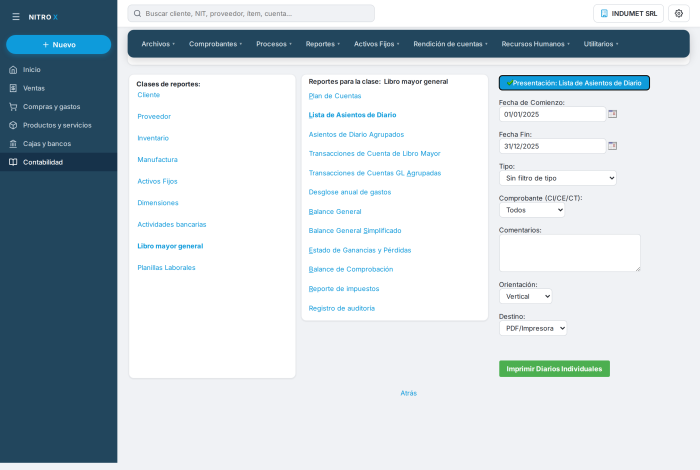
Task: Select Actividades bancarias report class
Action: coord(172,225)
